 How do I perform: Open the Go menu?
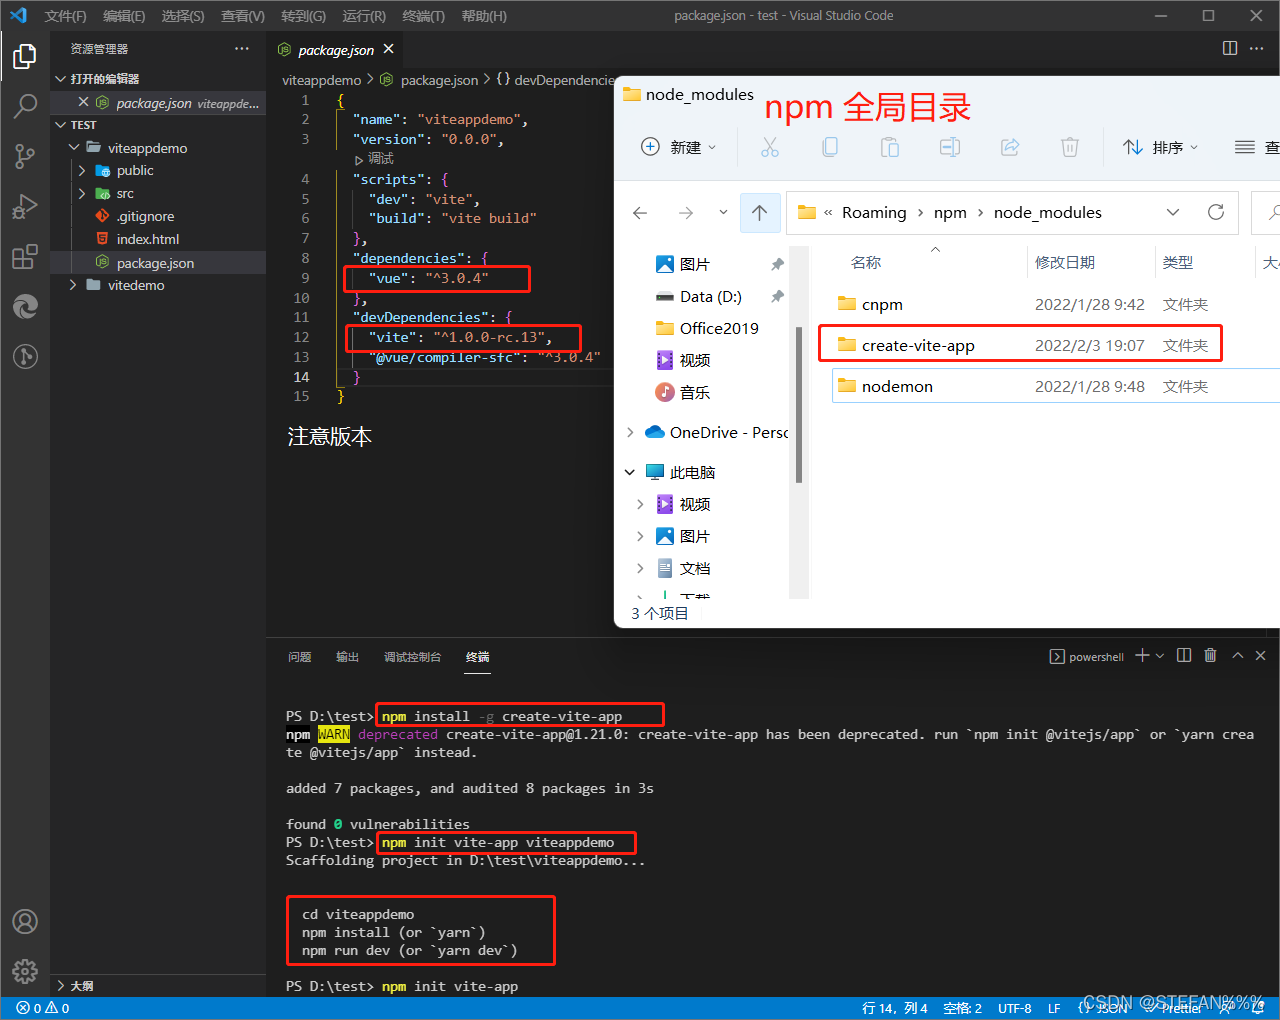pyautogui.click(x=303, y=16)
